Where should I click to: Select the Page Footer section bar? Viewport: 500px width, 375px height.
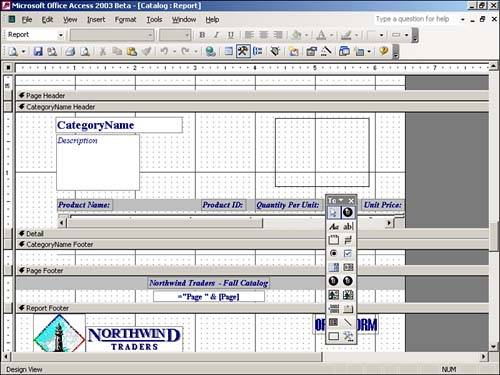[x=252, y=271]
